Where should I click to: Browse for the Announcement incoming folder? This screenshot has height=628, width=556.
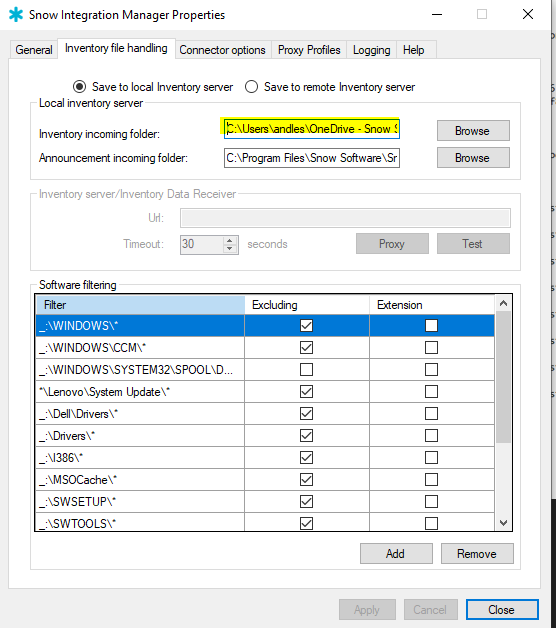pyautogui.click(x=473, y=158)
